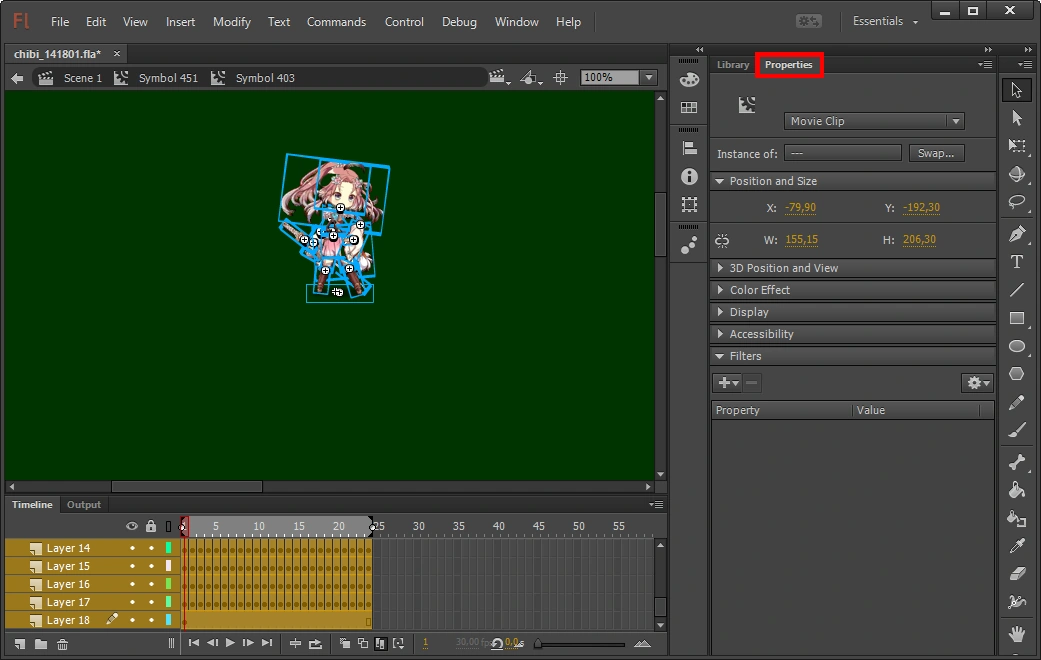Open the Modify menu

(x=232, y=21)
